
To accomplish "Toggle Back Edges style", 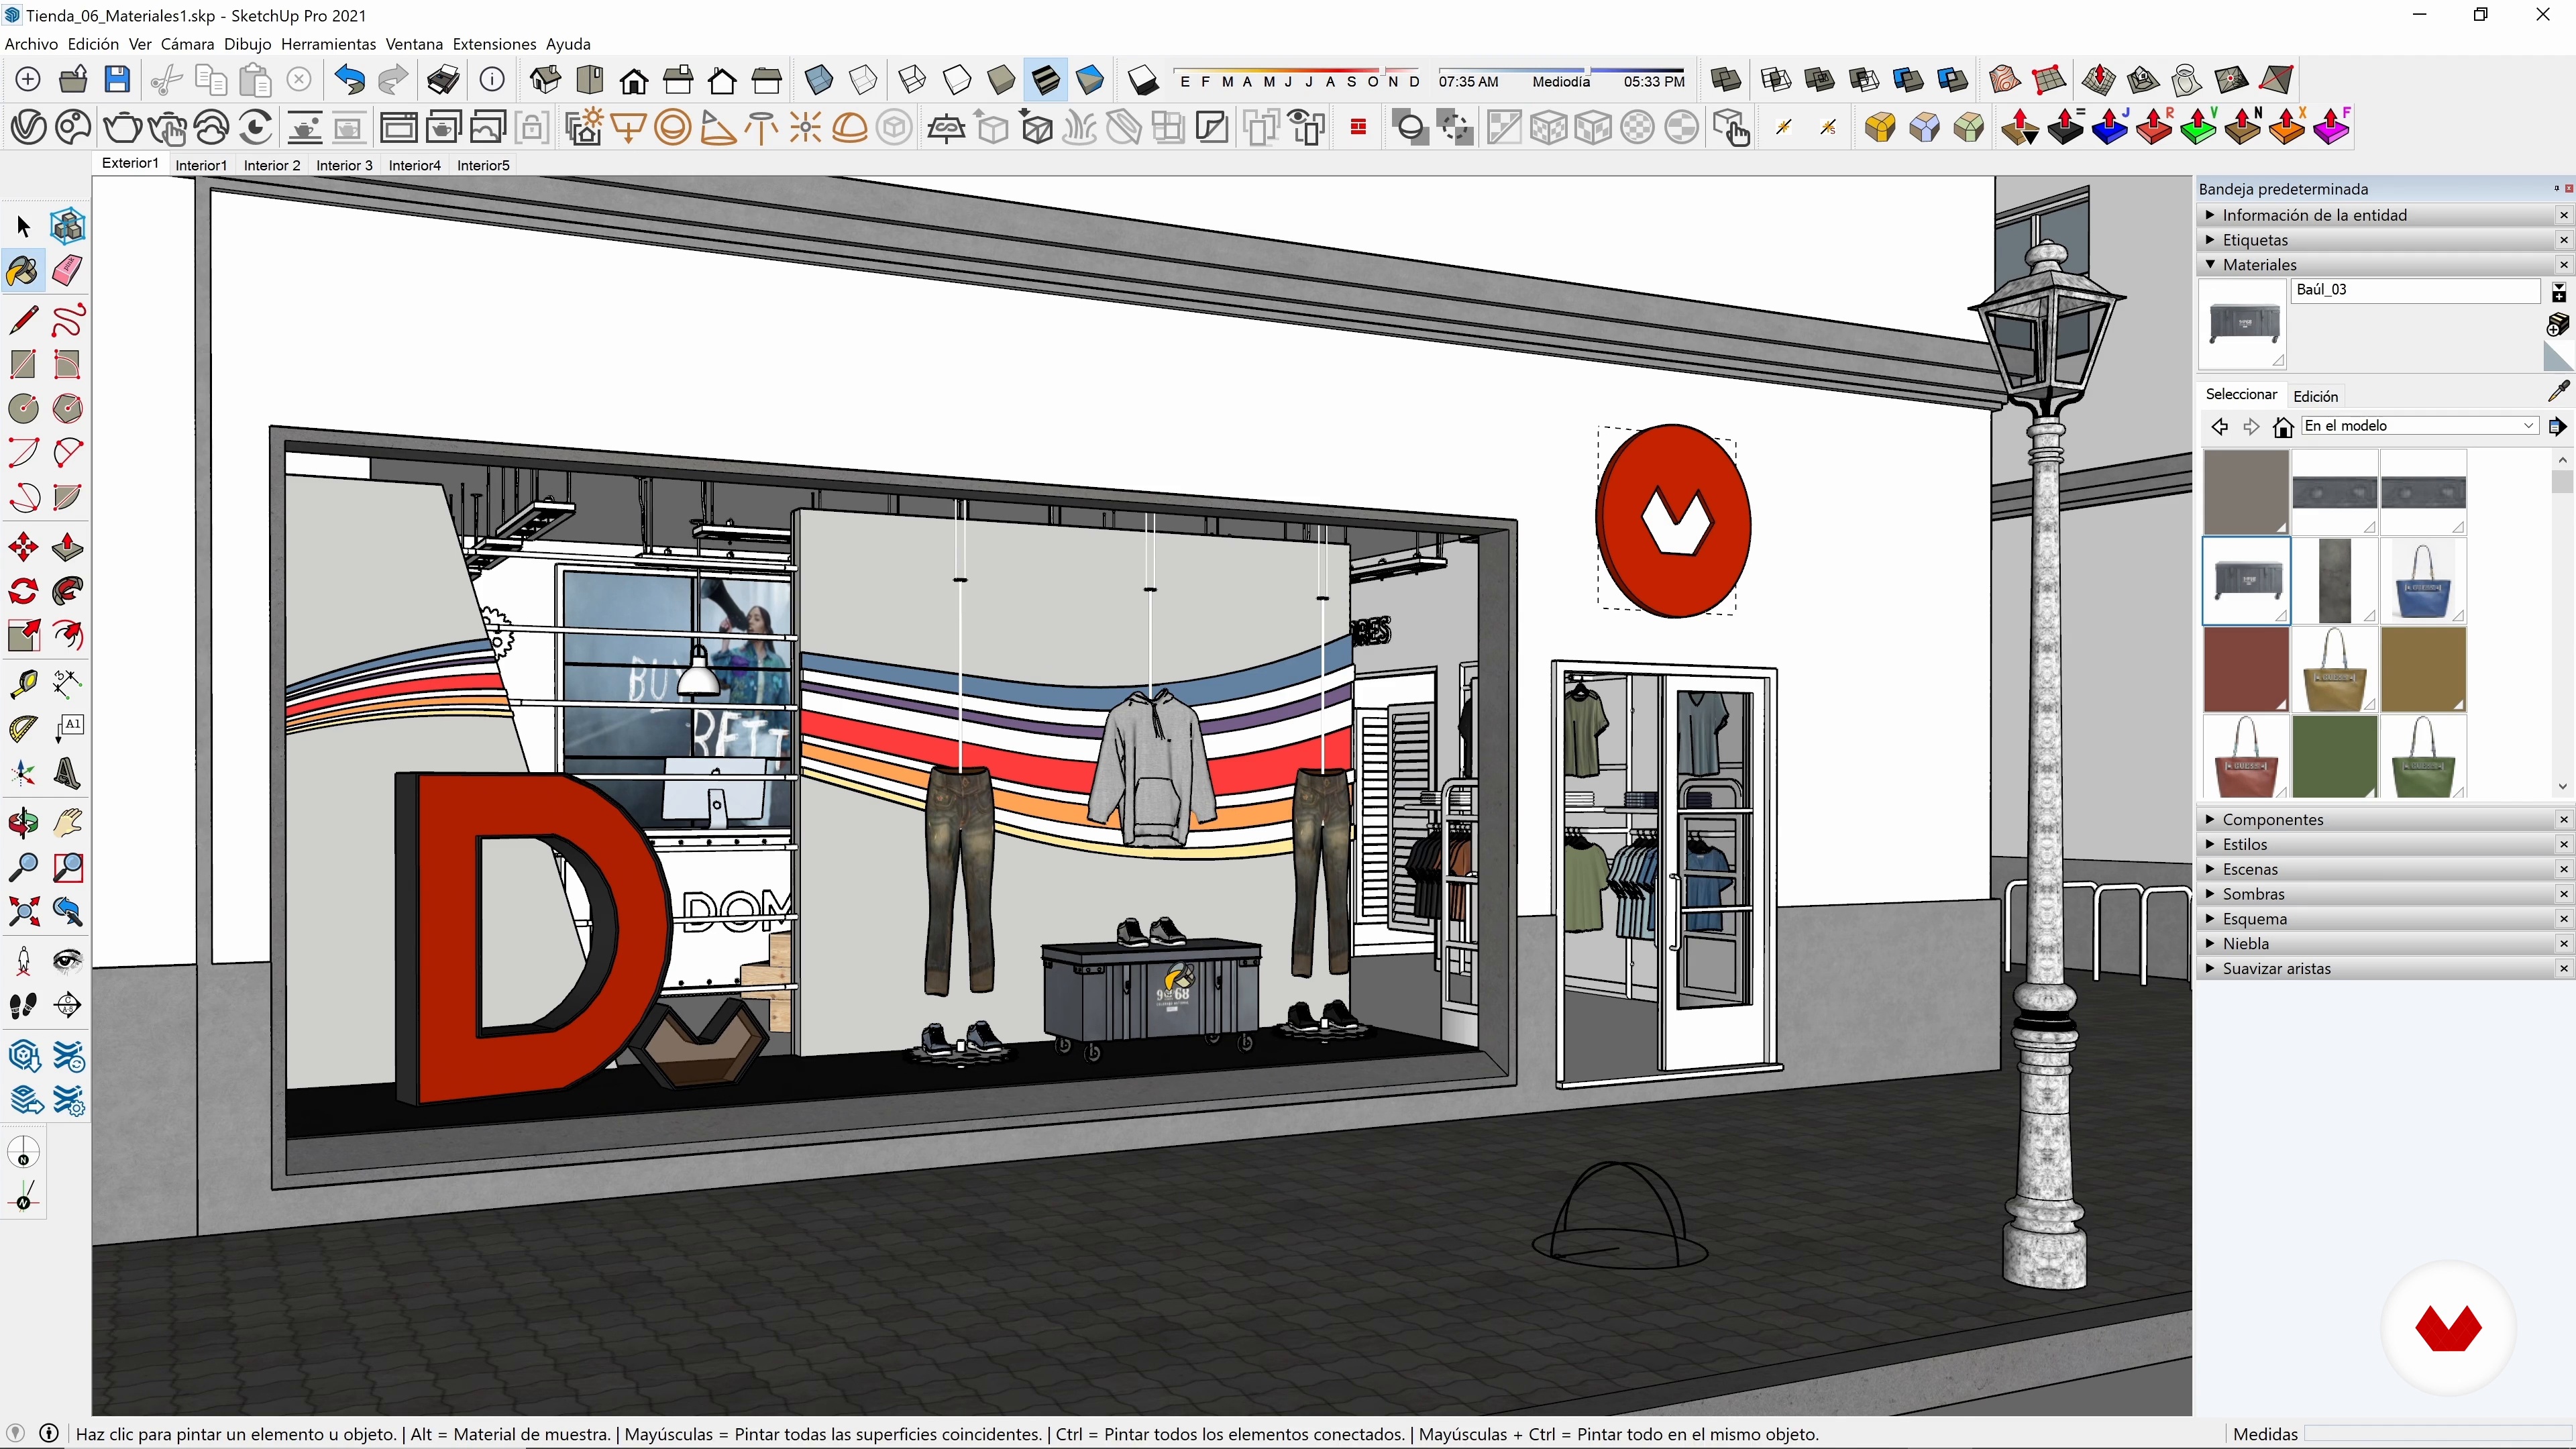I will (x=862, y=79).
